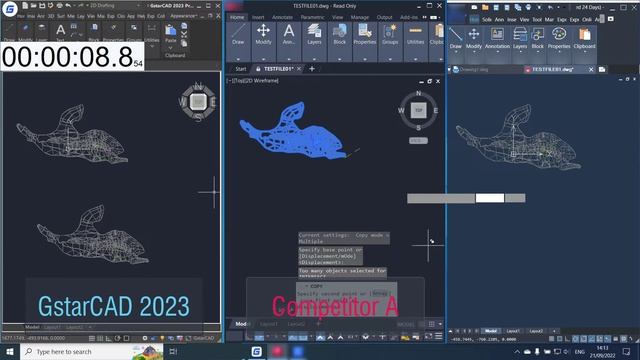The image size is (640, 360).
Task: Open the customization menu in Competitor A status bar
Action: (439, 336)
